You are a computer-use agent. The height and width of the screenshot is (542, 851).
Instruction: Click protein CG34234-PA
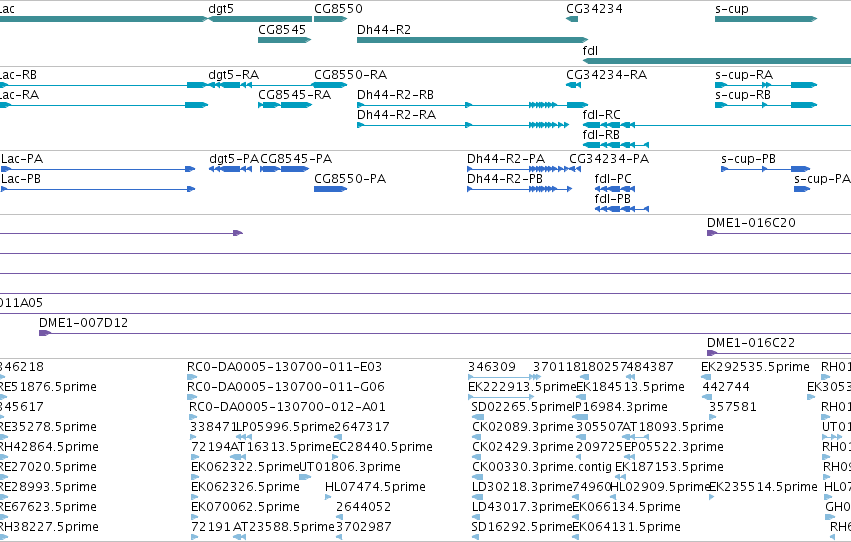[609, 159]
